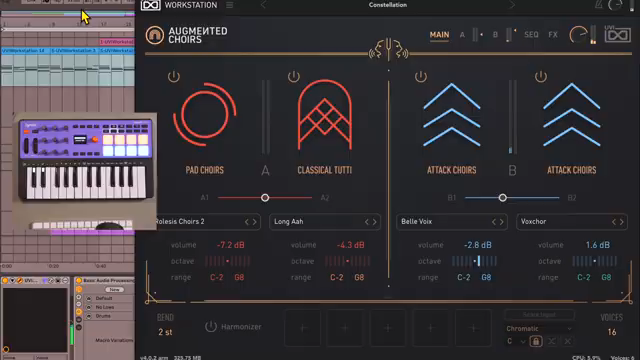Enable the Harmonizer power button

pos(211,327)
